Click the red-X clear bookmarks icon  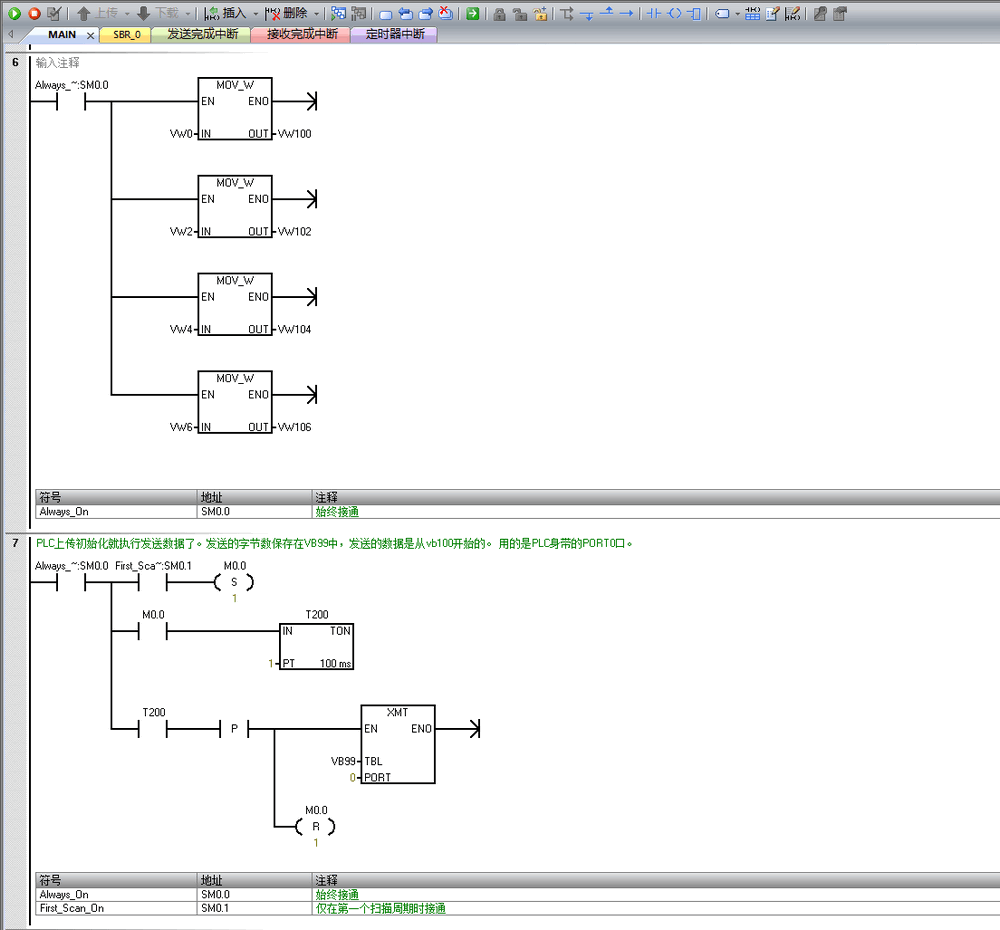445,14
